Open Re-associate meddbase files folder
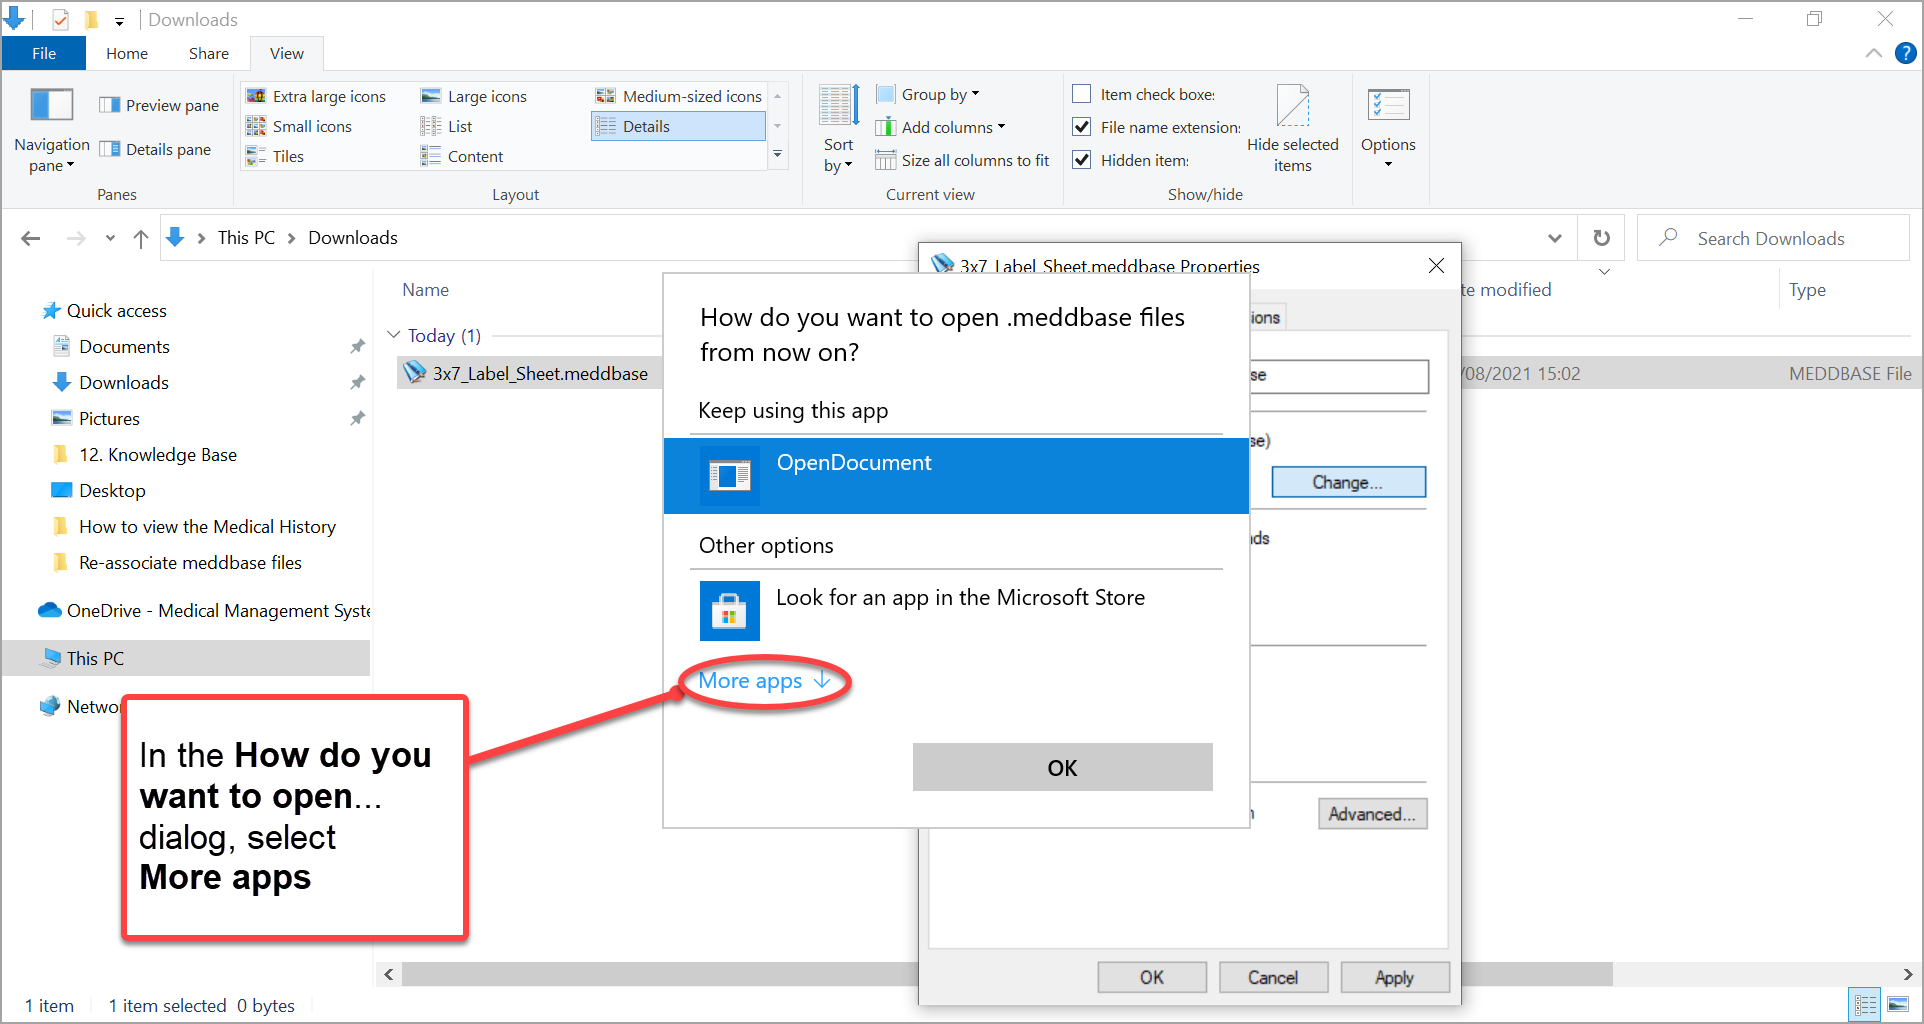The image size is (1924, 1024). click(x=190, y=563)
